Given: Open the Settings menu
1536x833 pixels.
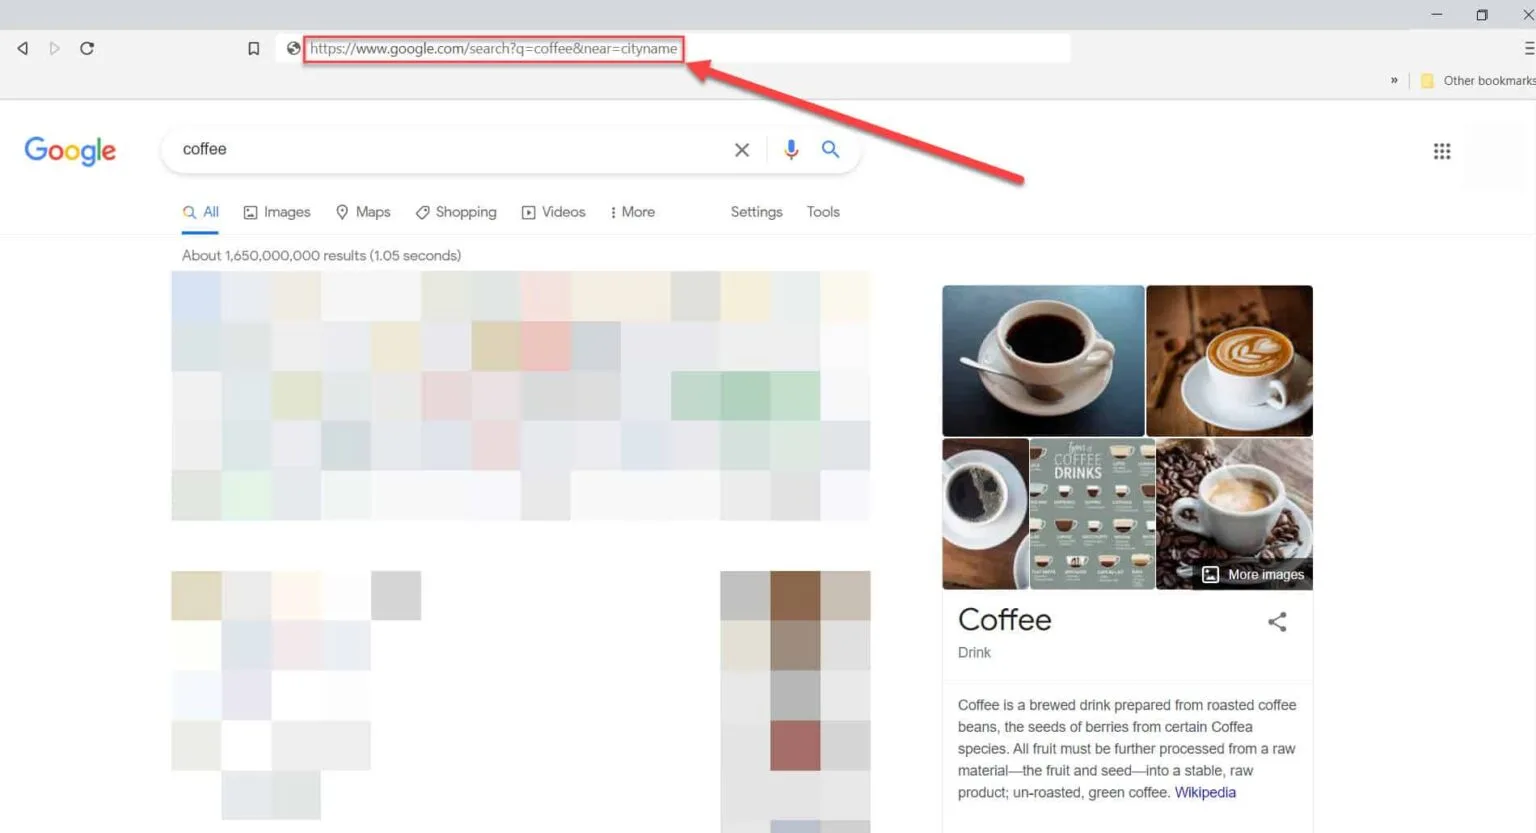Looking at the screenshot, I should (x=756, y=211).
